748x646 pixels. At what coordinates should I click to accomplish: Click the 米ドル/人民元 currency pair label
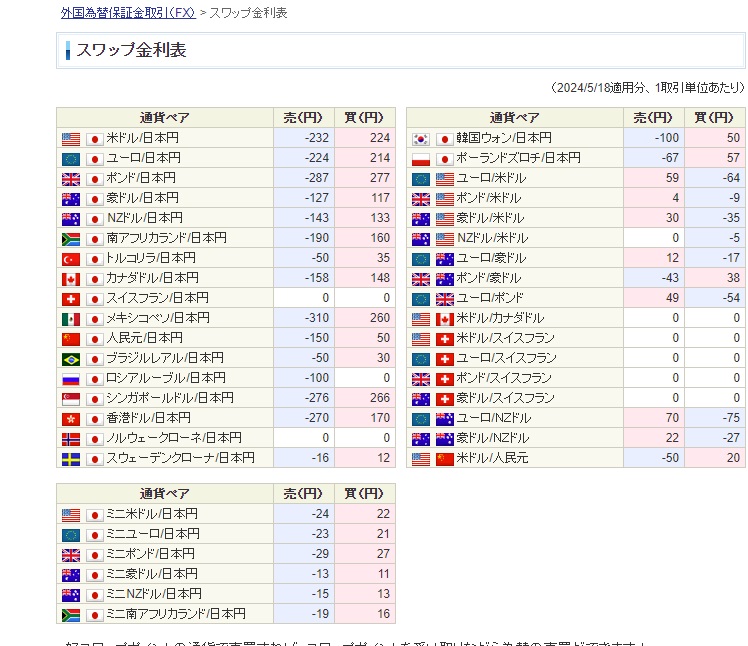[x=492, y=458]
